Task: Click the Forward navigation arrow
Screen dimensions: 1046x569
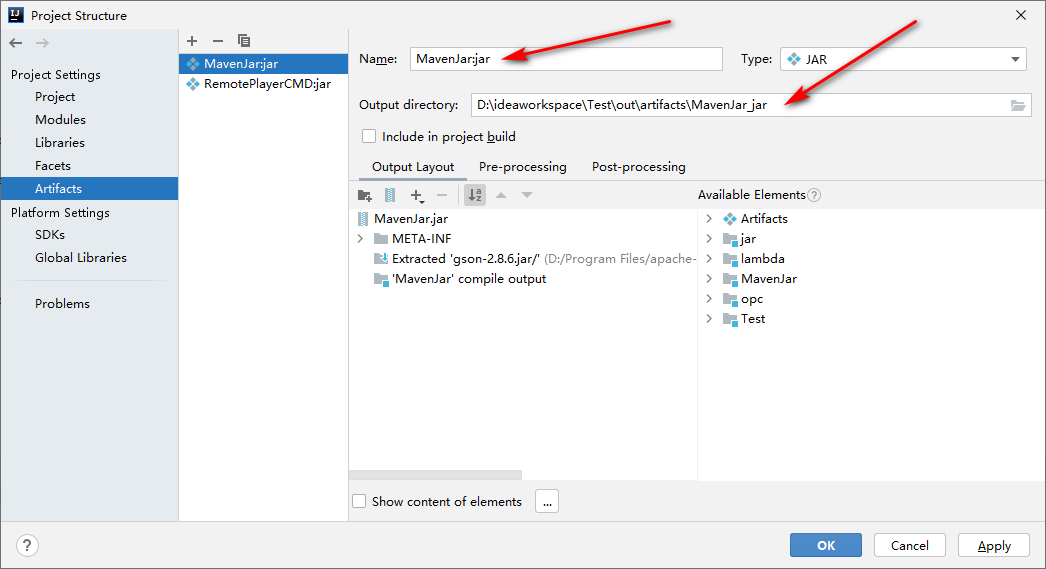Action: [42, 43]
